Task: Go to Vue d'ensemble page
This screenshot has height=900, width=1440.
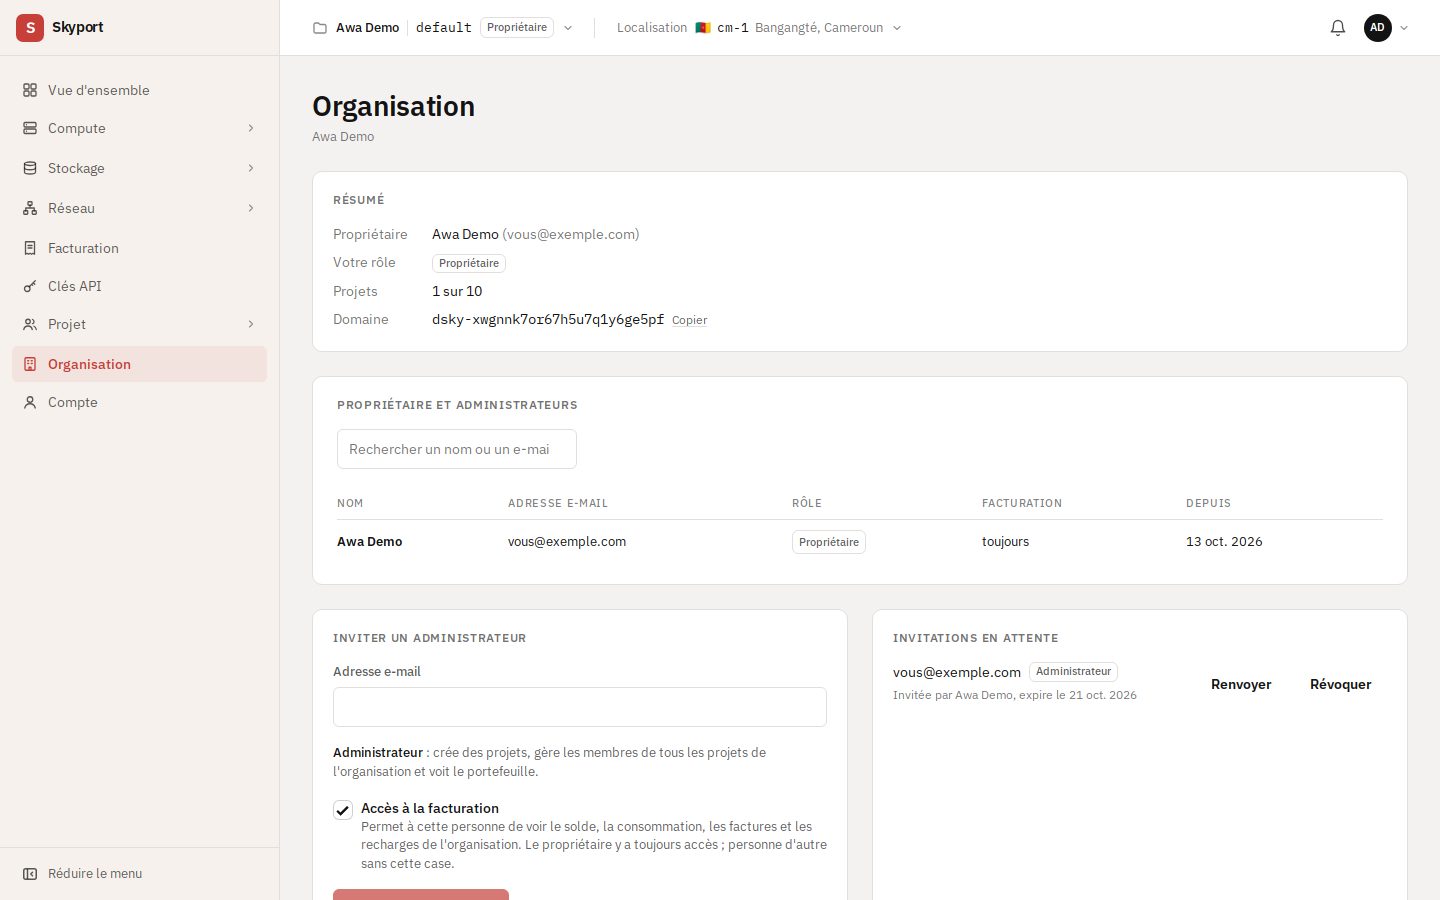Action: [139, 90]
